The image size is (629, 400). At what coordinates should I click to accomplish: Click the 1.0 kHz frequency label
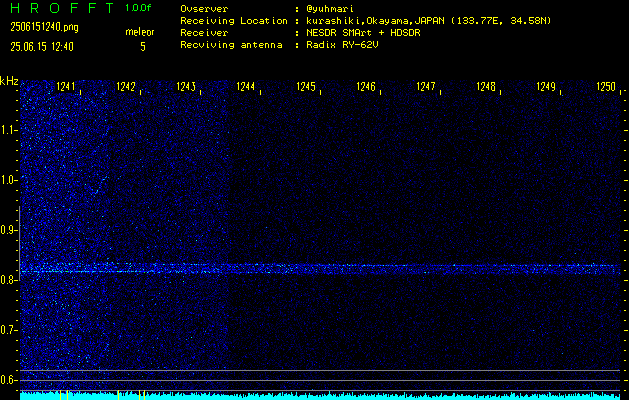[9, 180]
